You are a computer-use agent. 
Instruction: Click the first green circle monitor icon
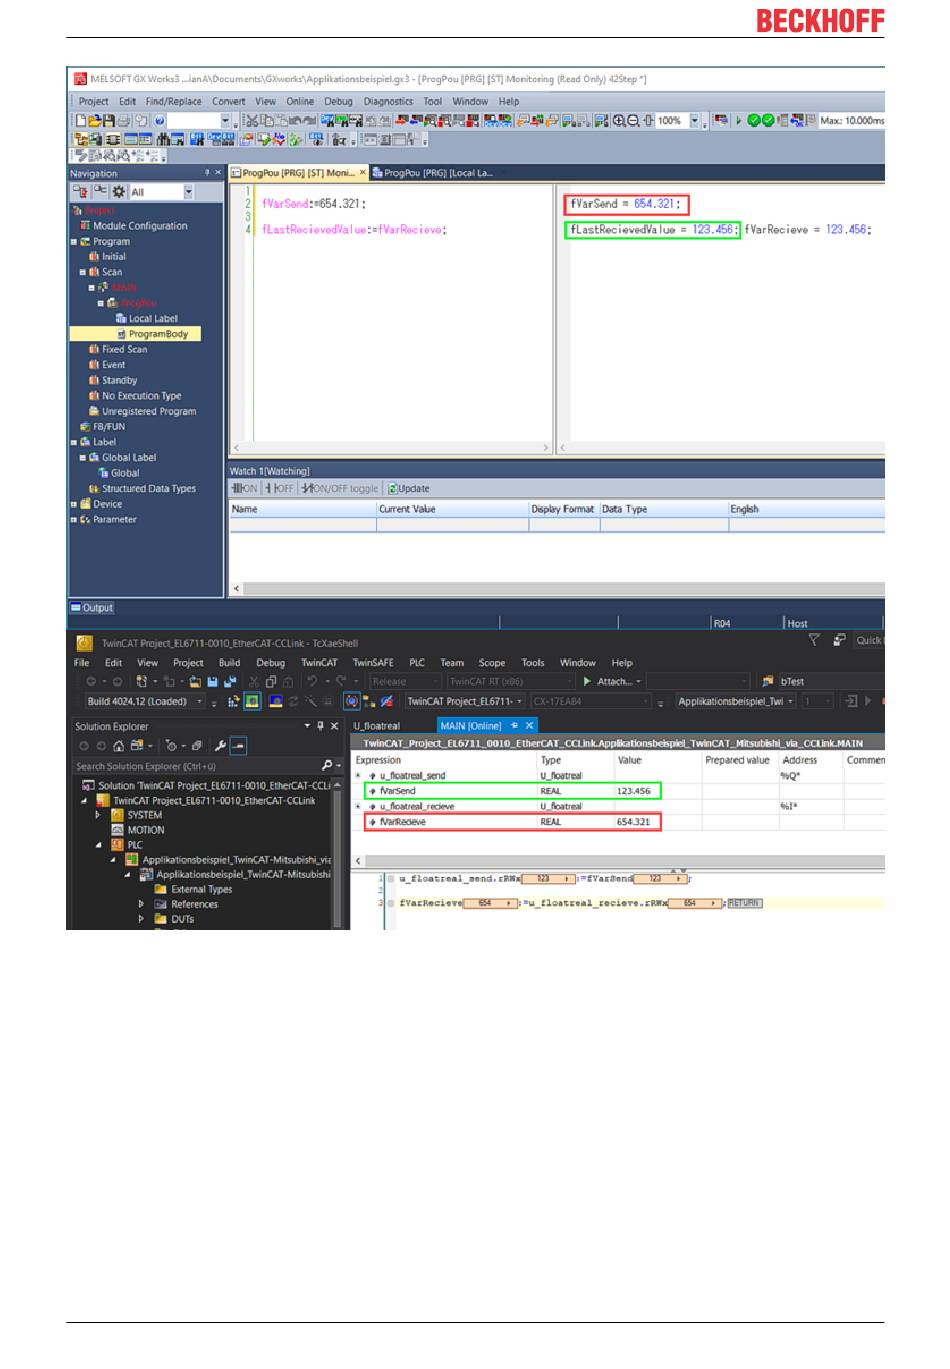tap(754, 120)
